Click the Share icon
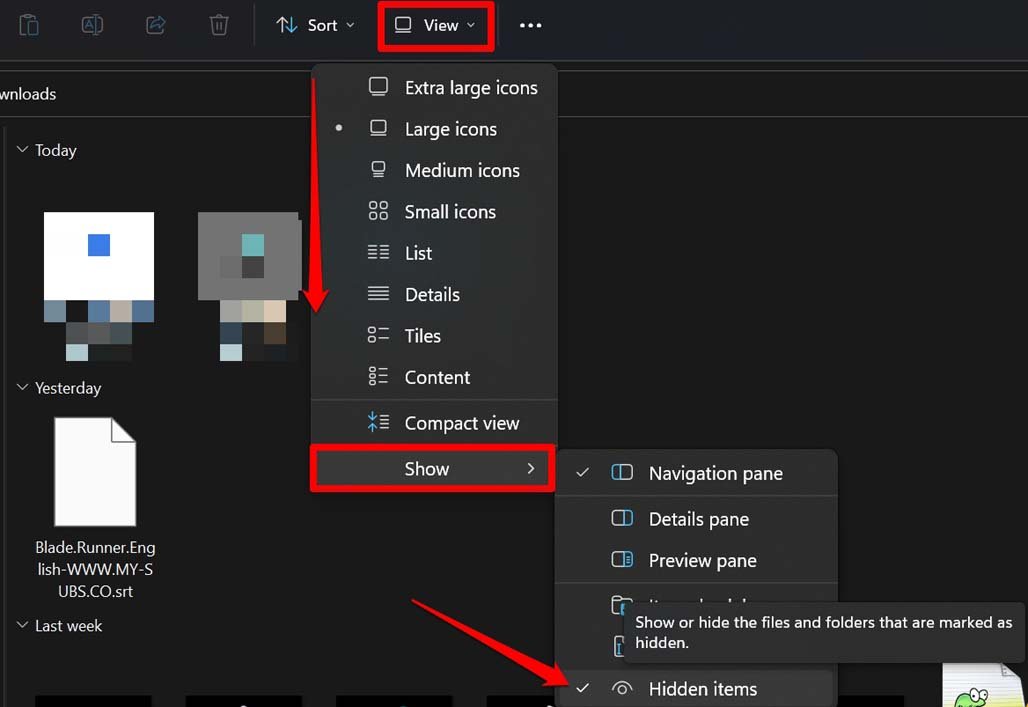Image resolution: width=1028 pixels, height=707 pixels. tap(155, 25)
